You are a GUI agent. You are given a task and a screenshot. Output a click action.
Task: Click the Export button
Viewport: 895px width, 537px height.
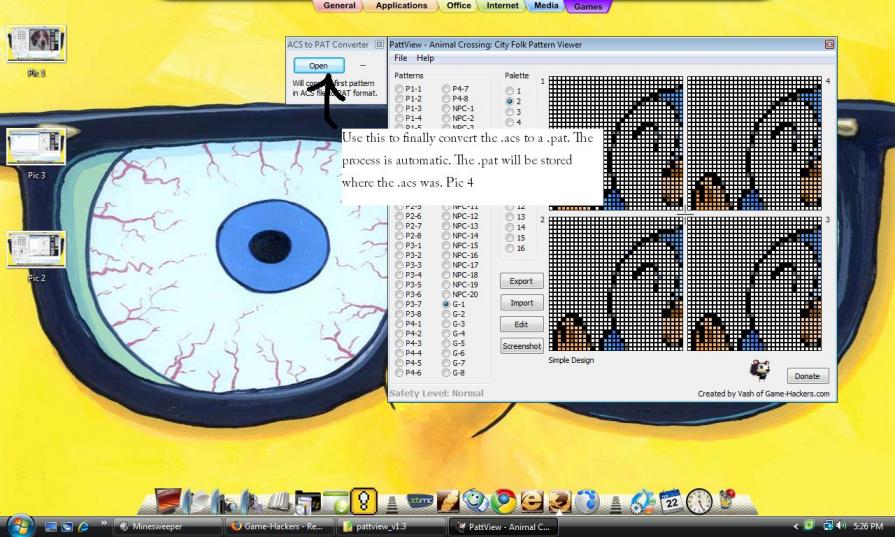[x=521, y=281]
